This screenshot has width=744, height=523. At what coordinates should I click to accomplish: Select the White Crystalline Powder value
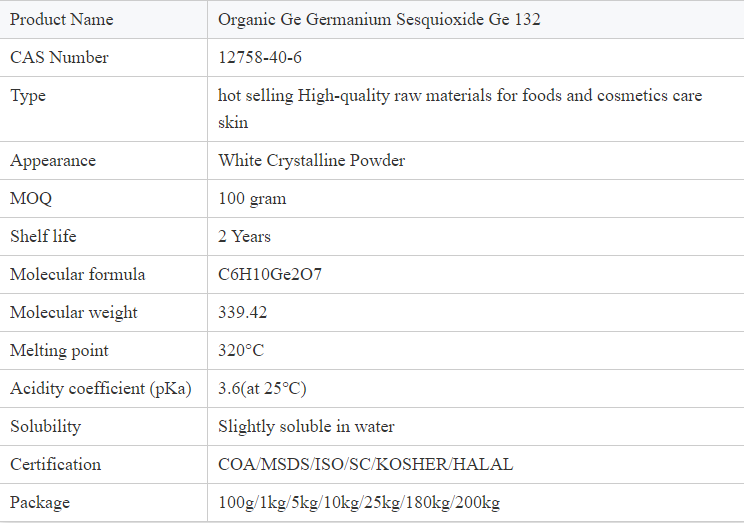(311, 160)
